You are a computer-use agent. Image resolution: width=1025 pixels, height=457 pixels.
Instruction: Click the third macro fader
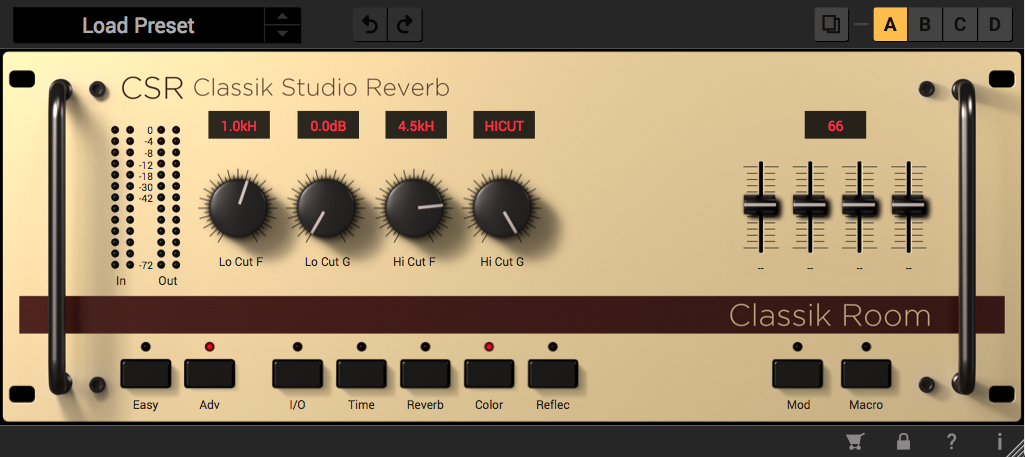(859, 207)
